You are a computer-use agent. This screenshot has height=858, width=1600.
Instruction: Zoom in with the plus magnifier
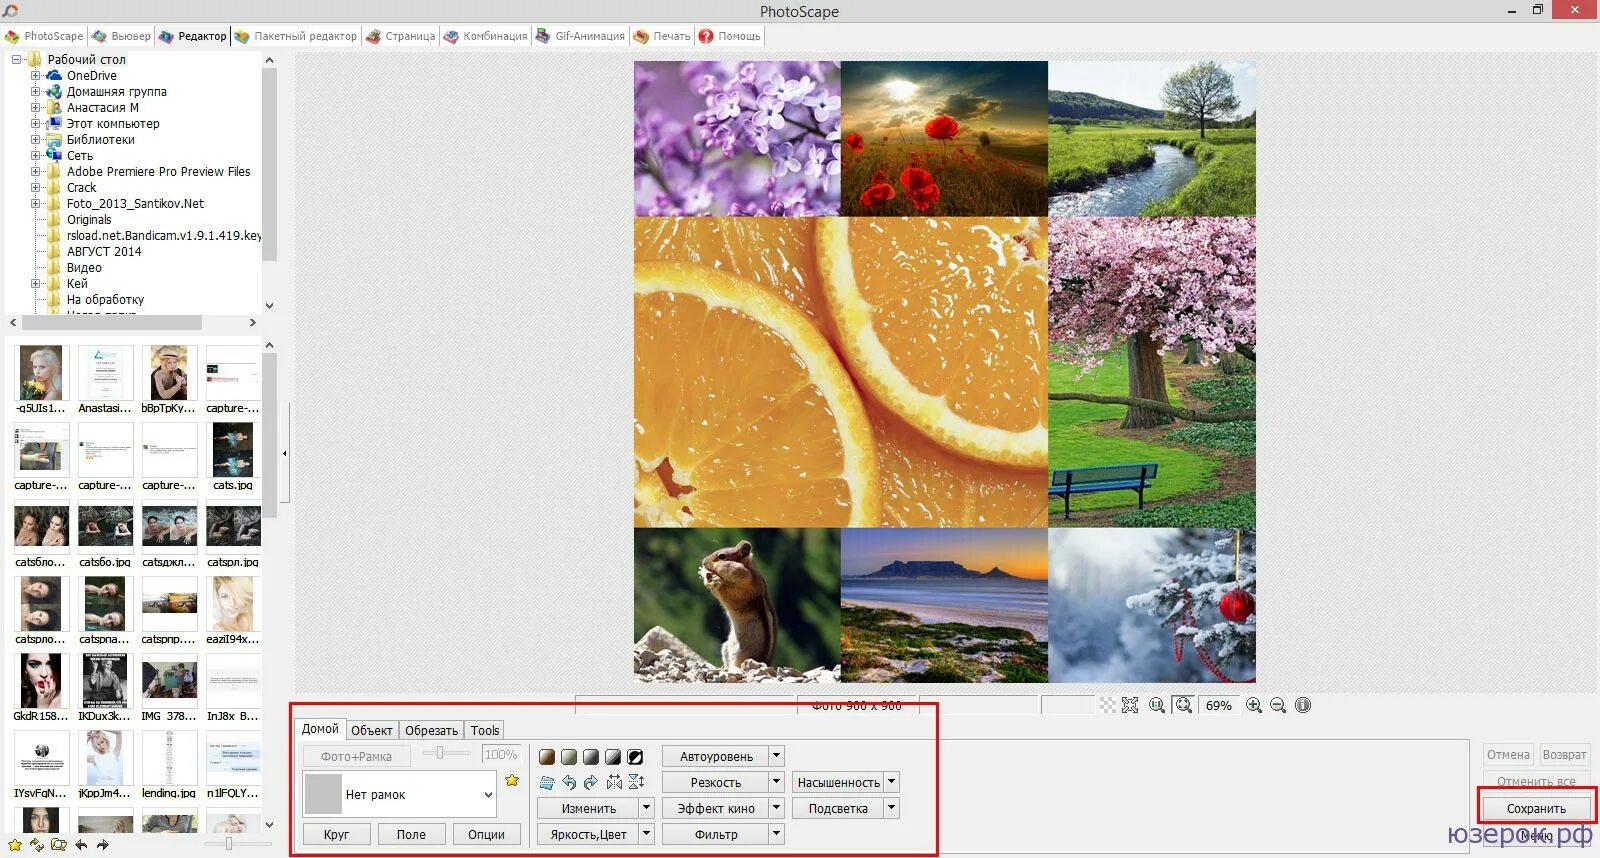pos(1254,705)
